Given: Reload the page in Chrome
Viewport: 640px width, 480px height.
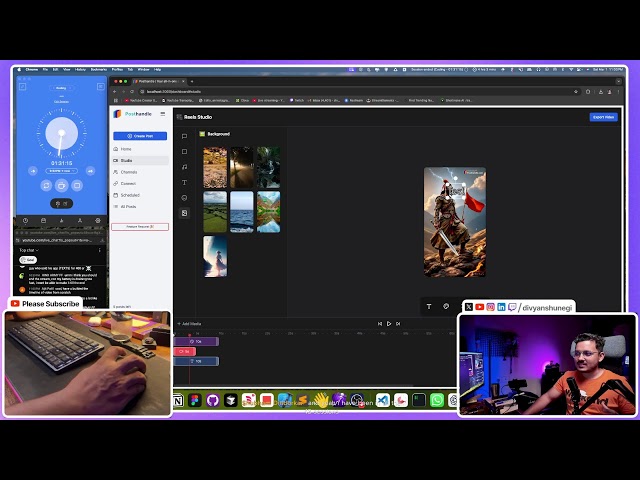Looking at the screenshot, I should [132, 92].
